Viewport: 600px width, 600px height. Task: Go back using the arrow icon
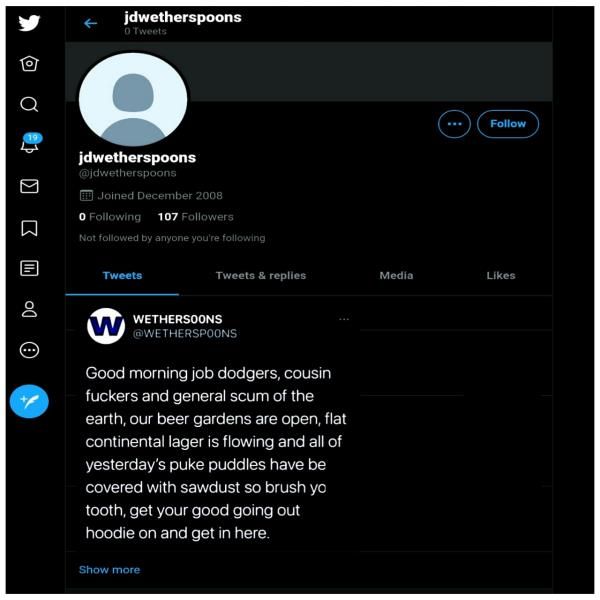90,23
